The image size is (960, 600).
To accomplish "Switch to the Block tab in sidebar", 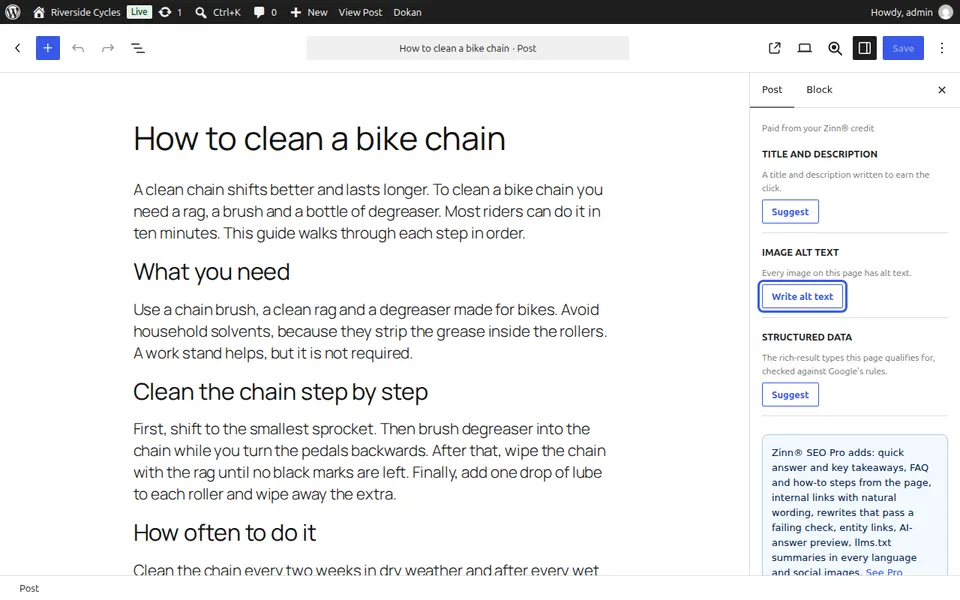I will click(819, 89).
